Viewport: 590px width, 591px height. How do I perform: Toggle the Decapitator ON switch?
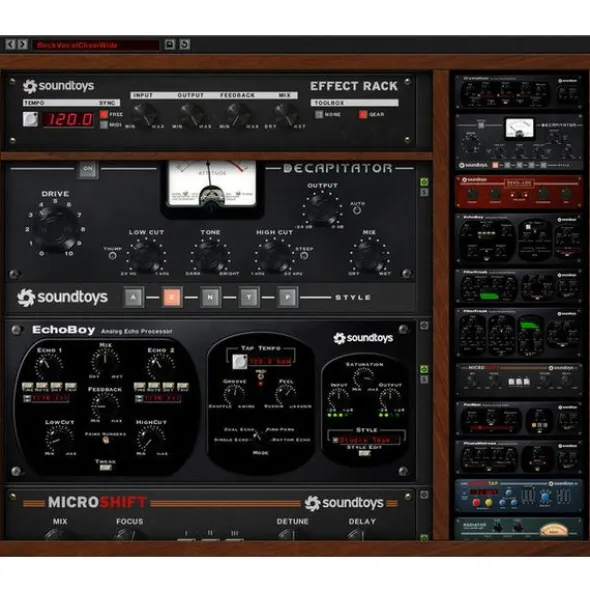tap(88, 169)
